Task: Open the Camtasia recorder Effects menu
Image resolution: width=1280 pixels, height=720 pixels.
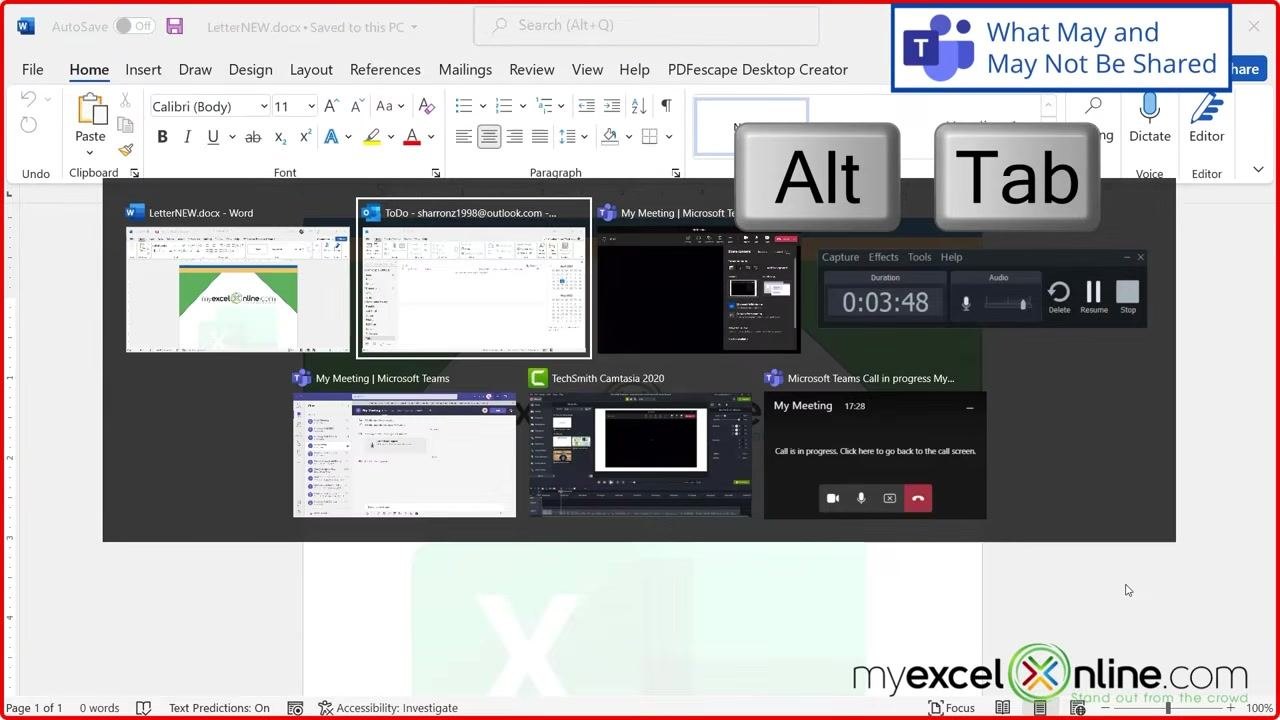Action: coord(883,257)
